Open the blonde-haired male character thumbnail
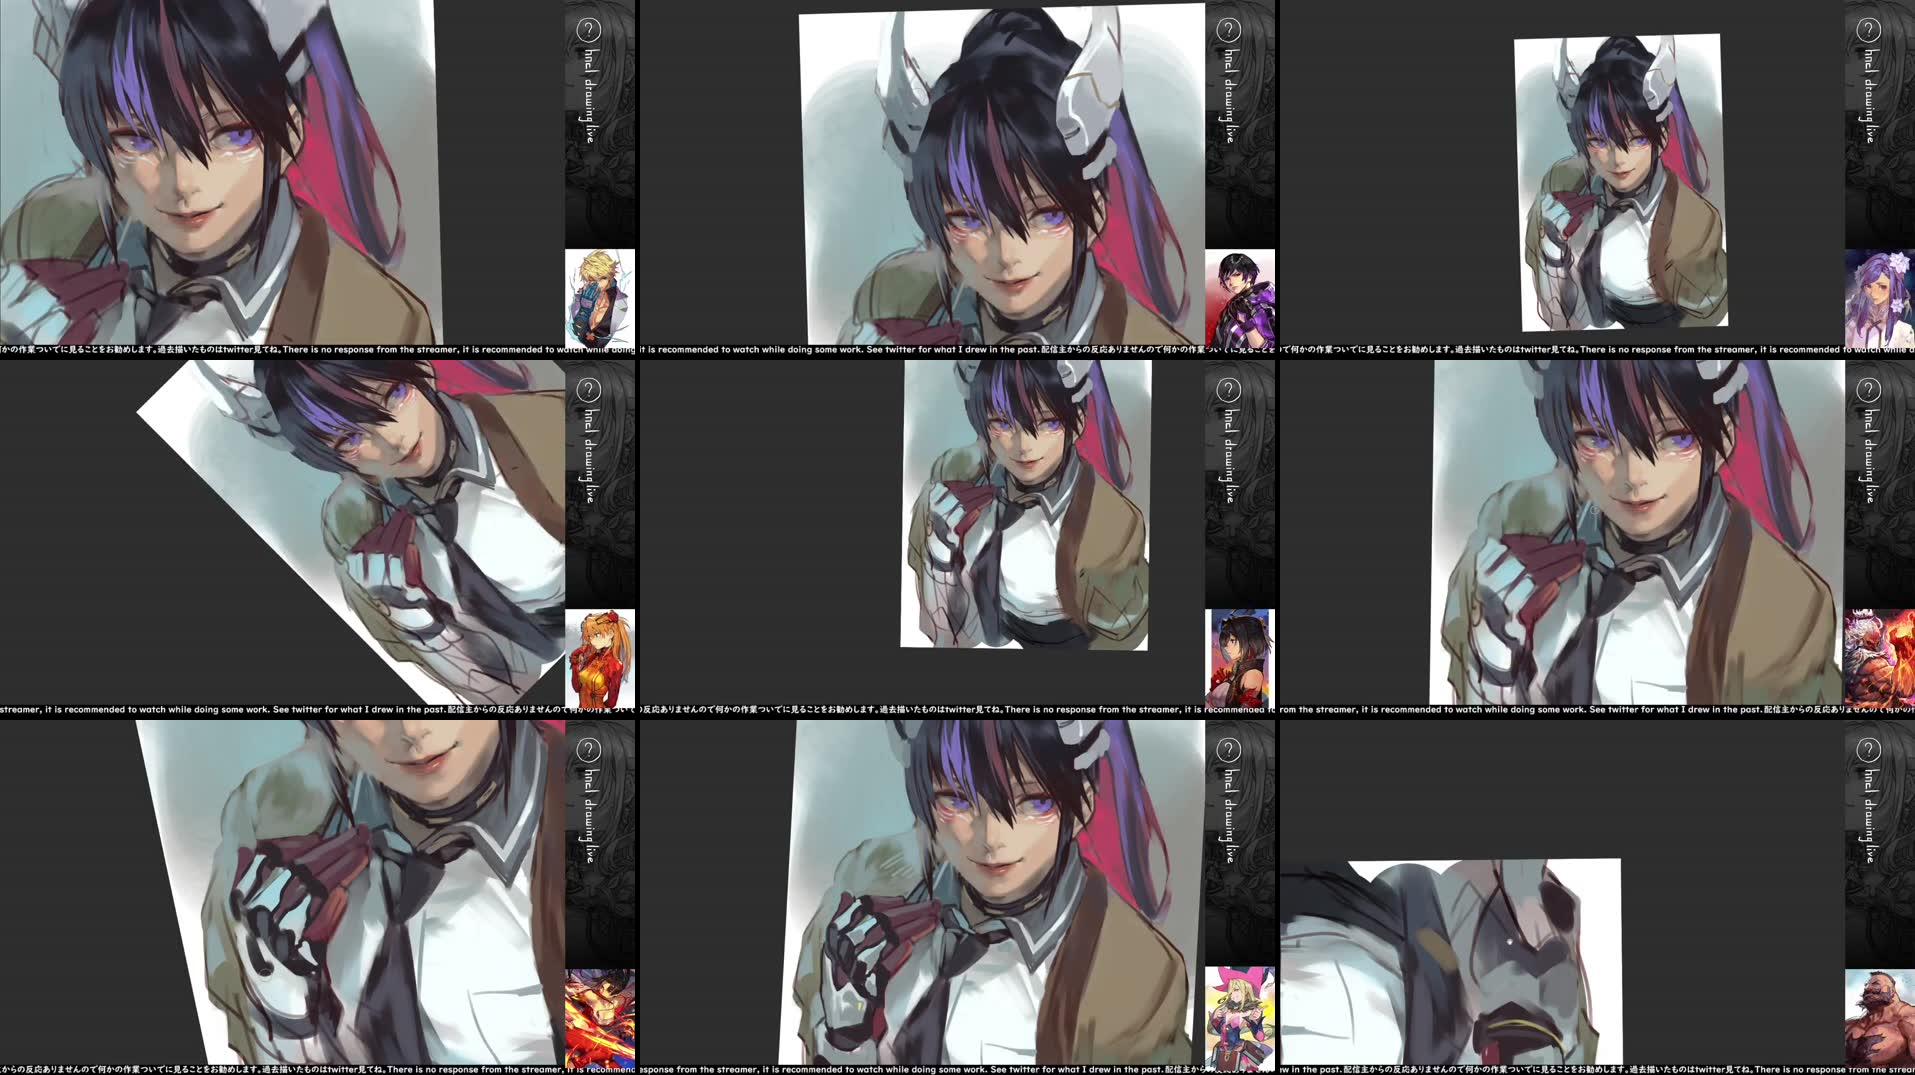Viewport: 1915px width, 1075px height. (600, 297)
